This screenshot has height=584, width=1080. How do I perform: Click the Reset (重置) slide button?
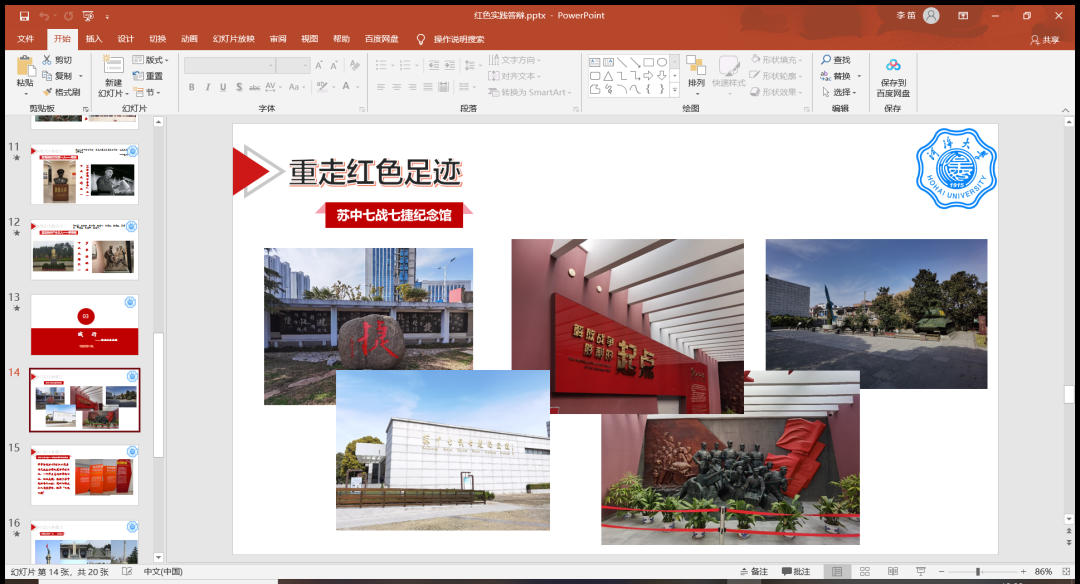point(149,76)
